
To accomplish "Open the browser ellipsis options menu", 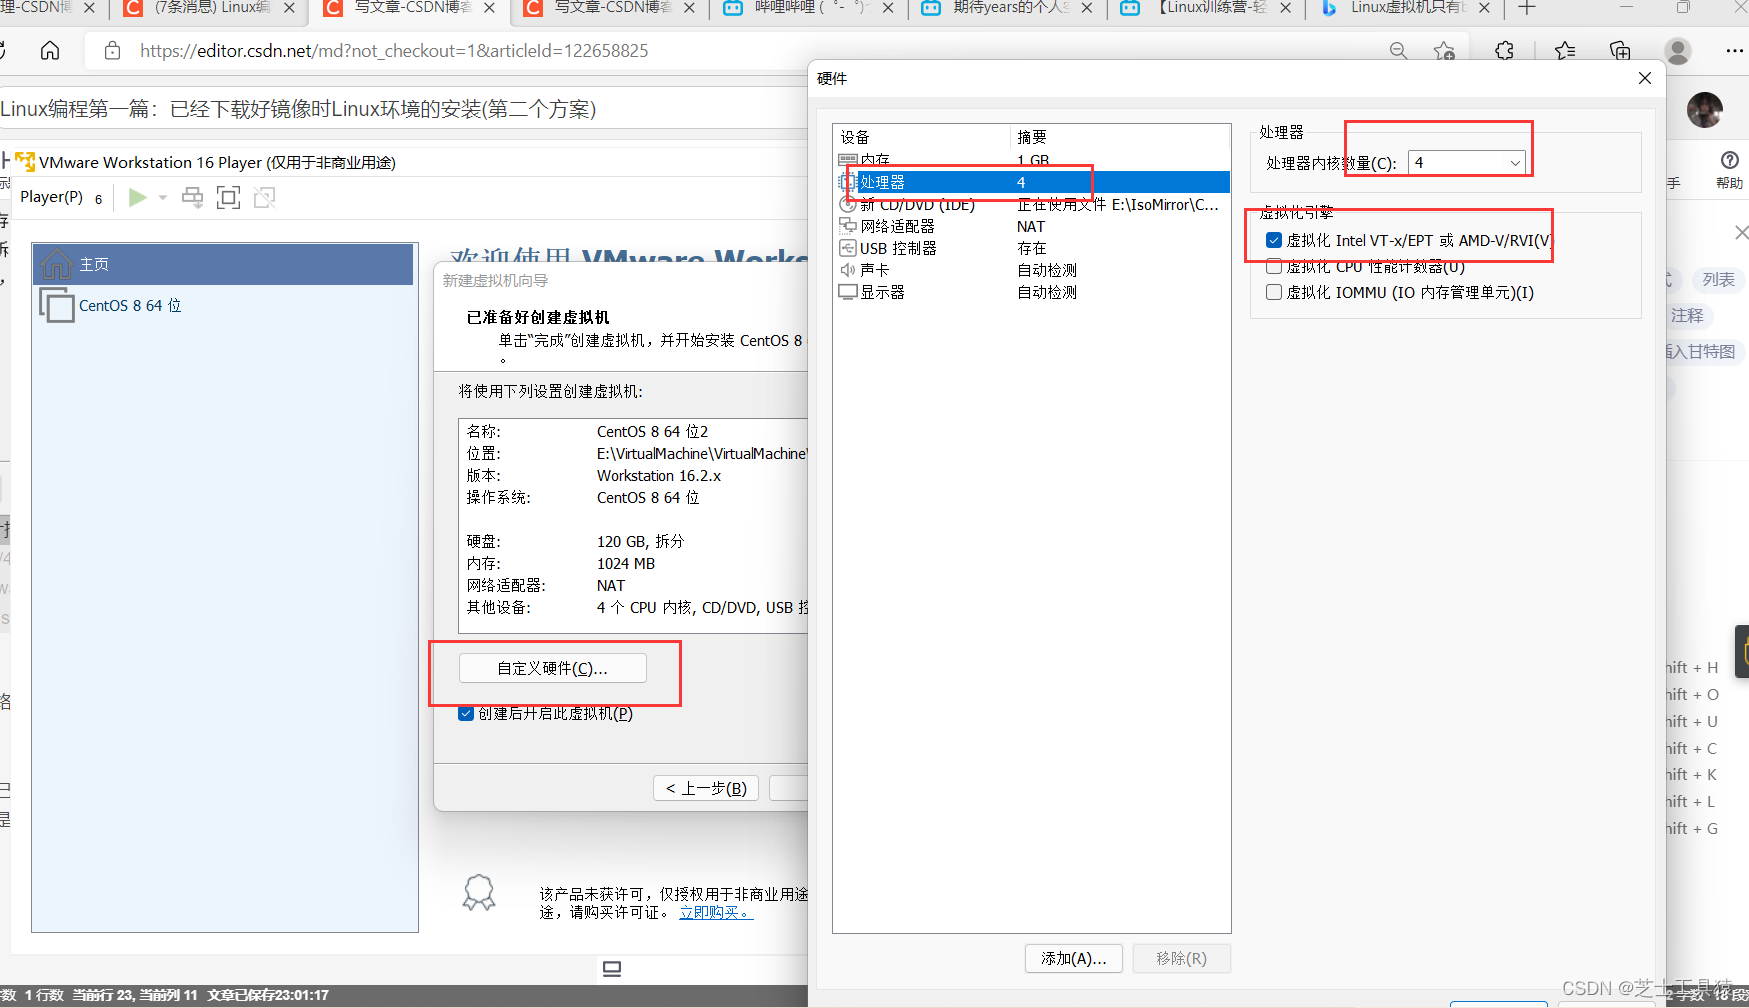I will coord(1735,50).
